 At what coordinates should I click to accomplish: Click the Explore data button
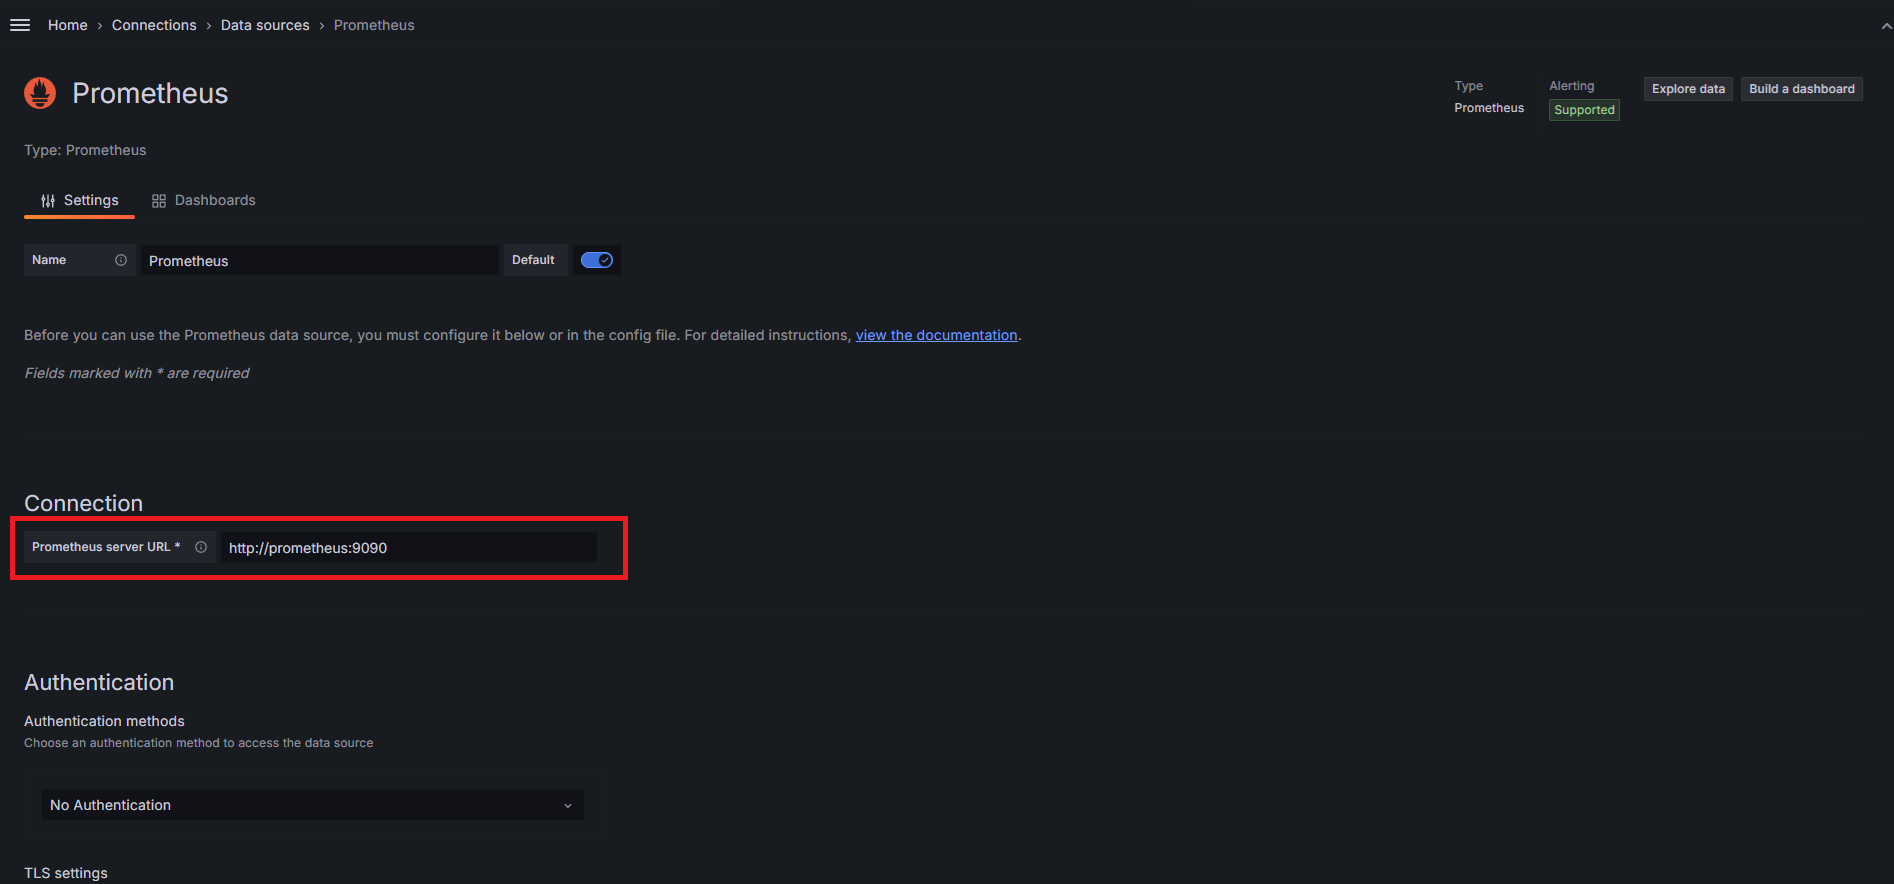coord(1688,89)
